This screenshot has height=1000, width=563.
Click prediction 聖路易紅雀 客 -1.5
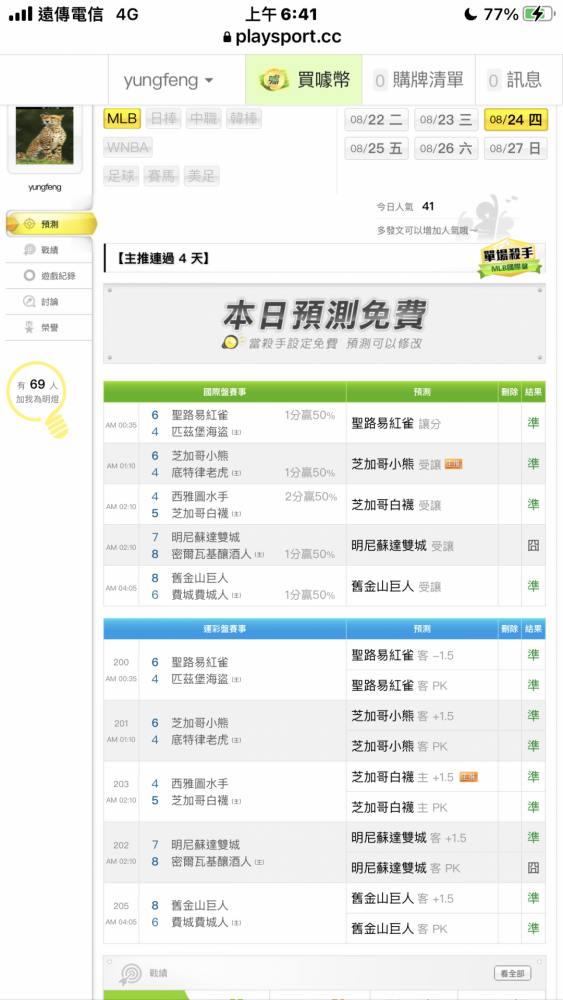point(402,656)
